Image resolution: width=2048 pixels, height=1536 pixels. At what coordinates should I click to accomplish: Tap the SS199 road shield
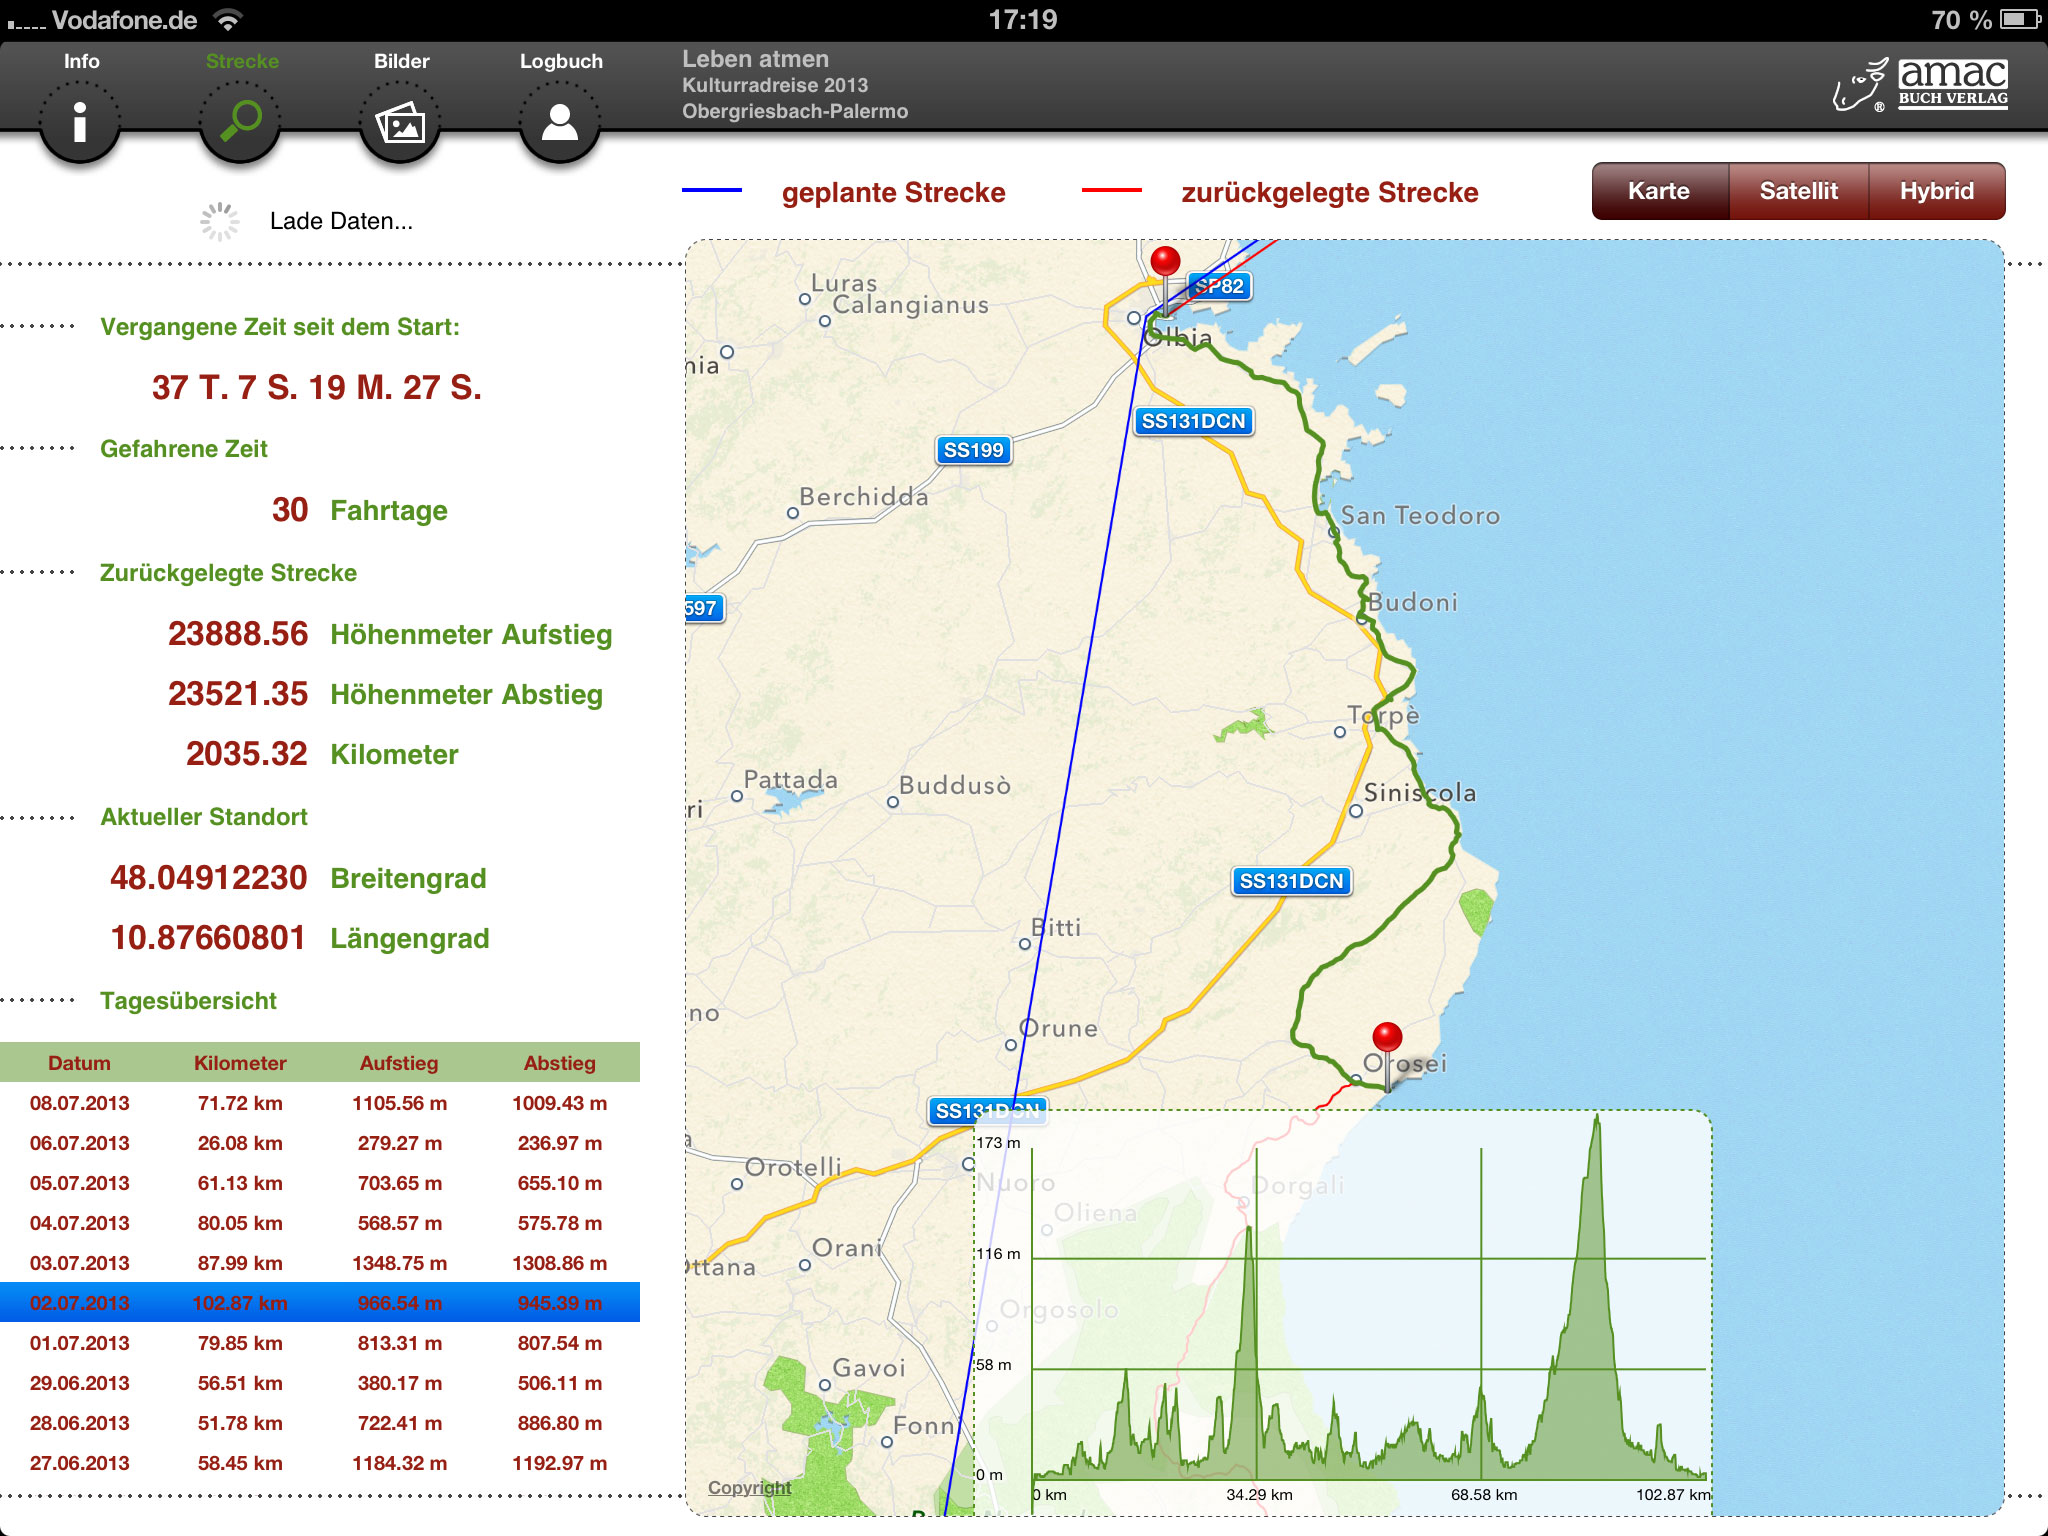pyautogui.click(x=973, y=450)
